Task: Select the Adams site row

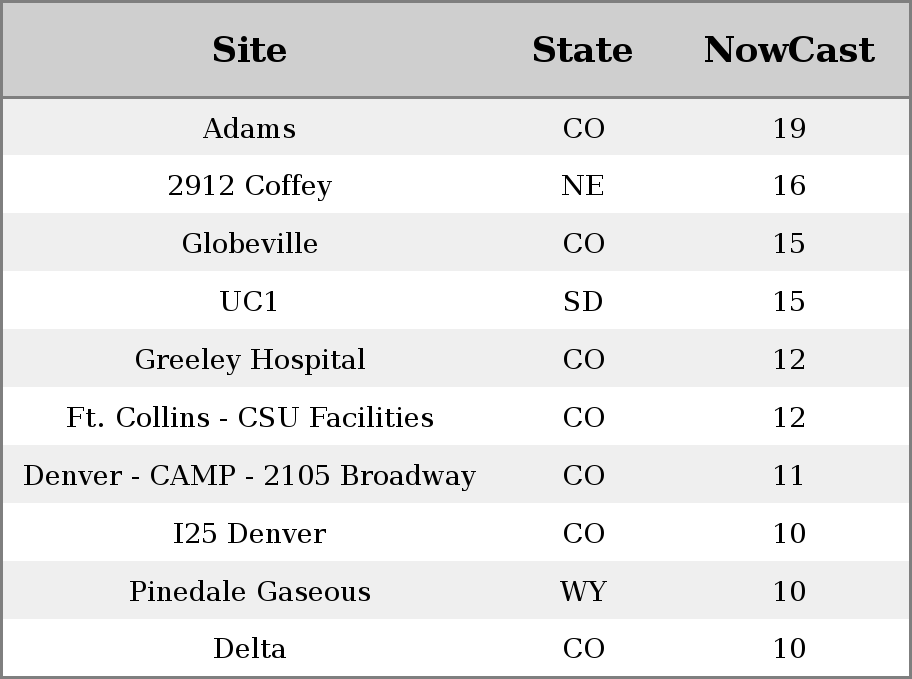Action: (456, 127)
